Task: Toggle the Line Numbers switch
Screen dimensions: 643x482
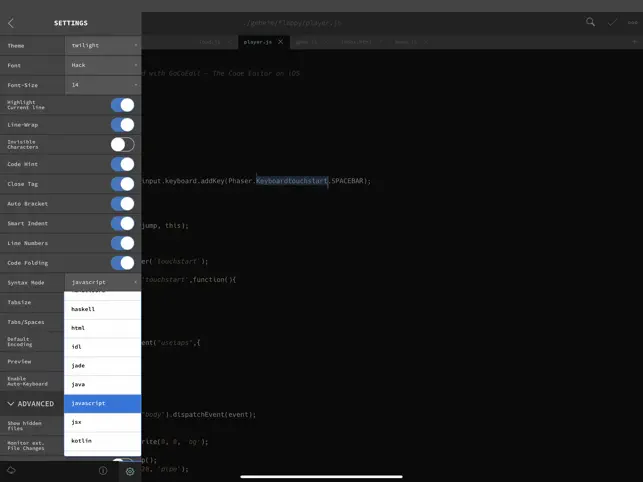Action: (x=122, y=243)
